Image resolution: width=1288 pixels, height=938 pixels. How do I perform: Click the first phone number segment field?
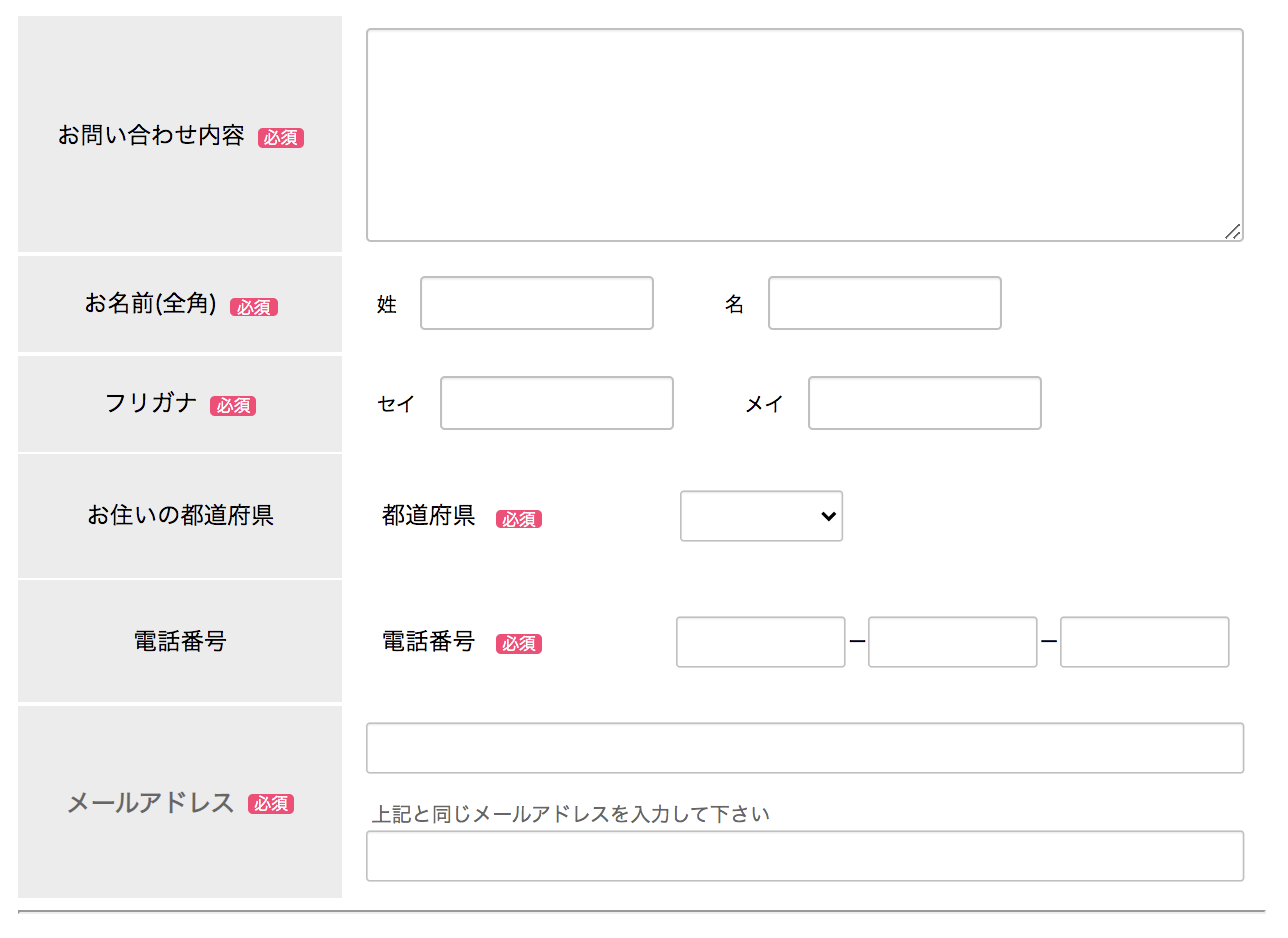coord(760,642)
